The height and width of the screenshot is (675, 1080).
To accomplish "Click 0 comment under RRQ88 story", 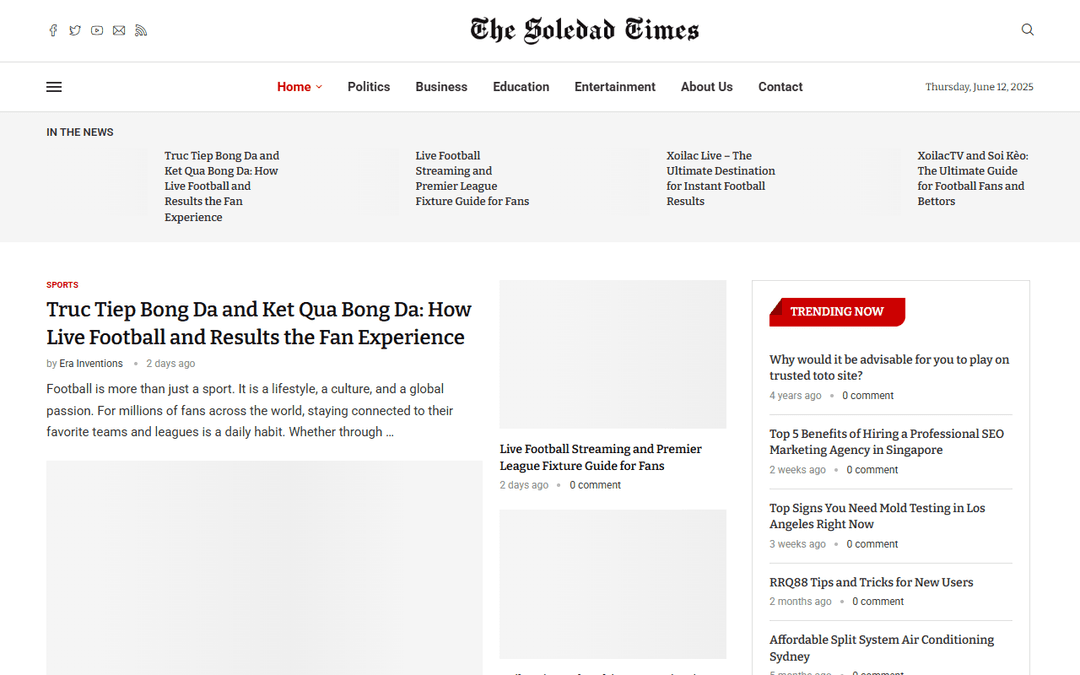I will tap(878, 601).
